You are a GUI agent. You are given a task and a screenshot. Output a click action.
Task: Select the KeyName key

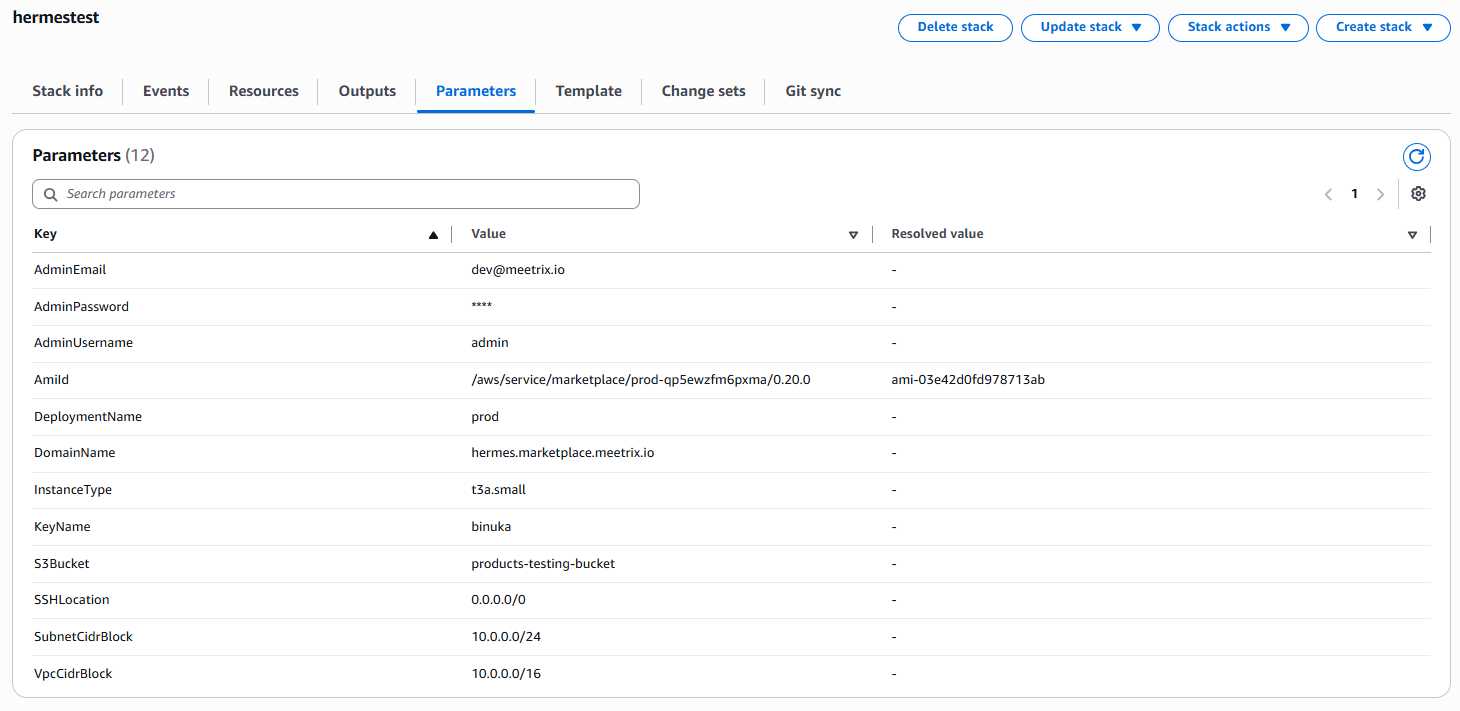pos(62,527)
